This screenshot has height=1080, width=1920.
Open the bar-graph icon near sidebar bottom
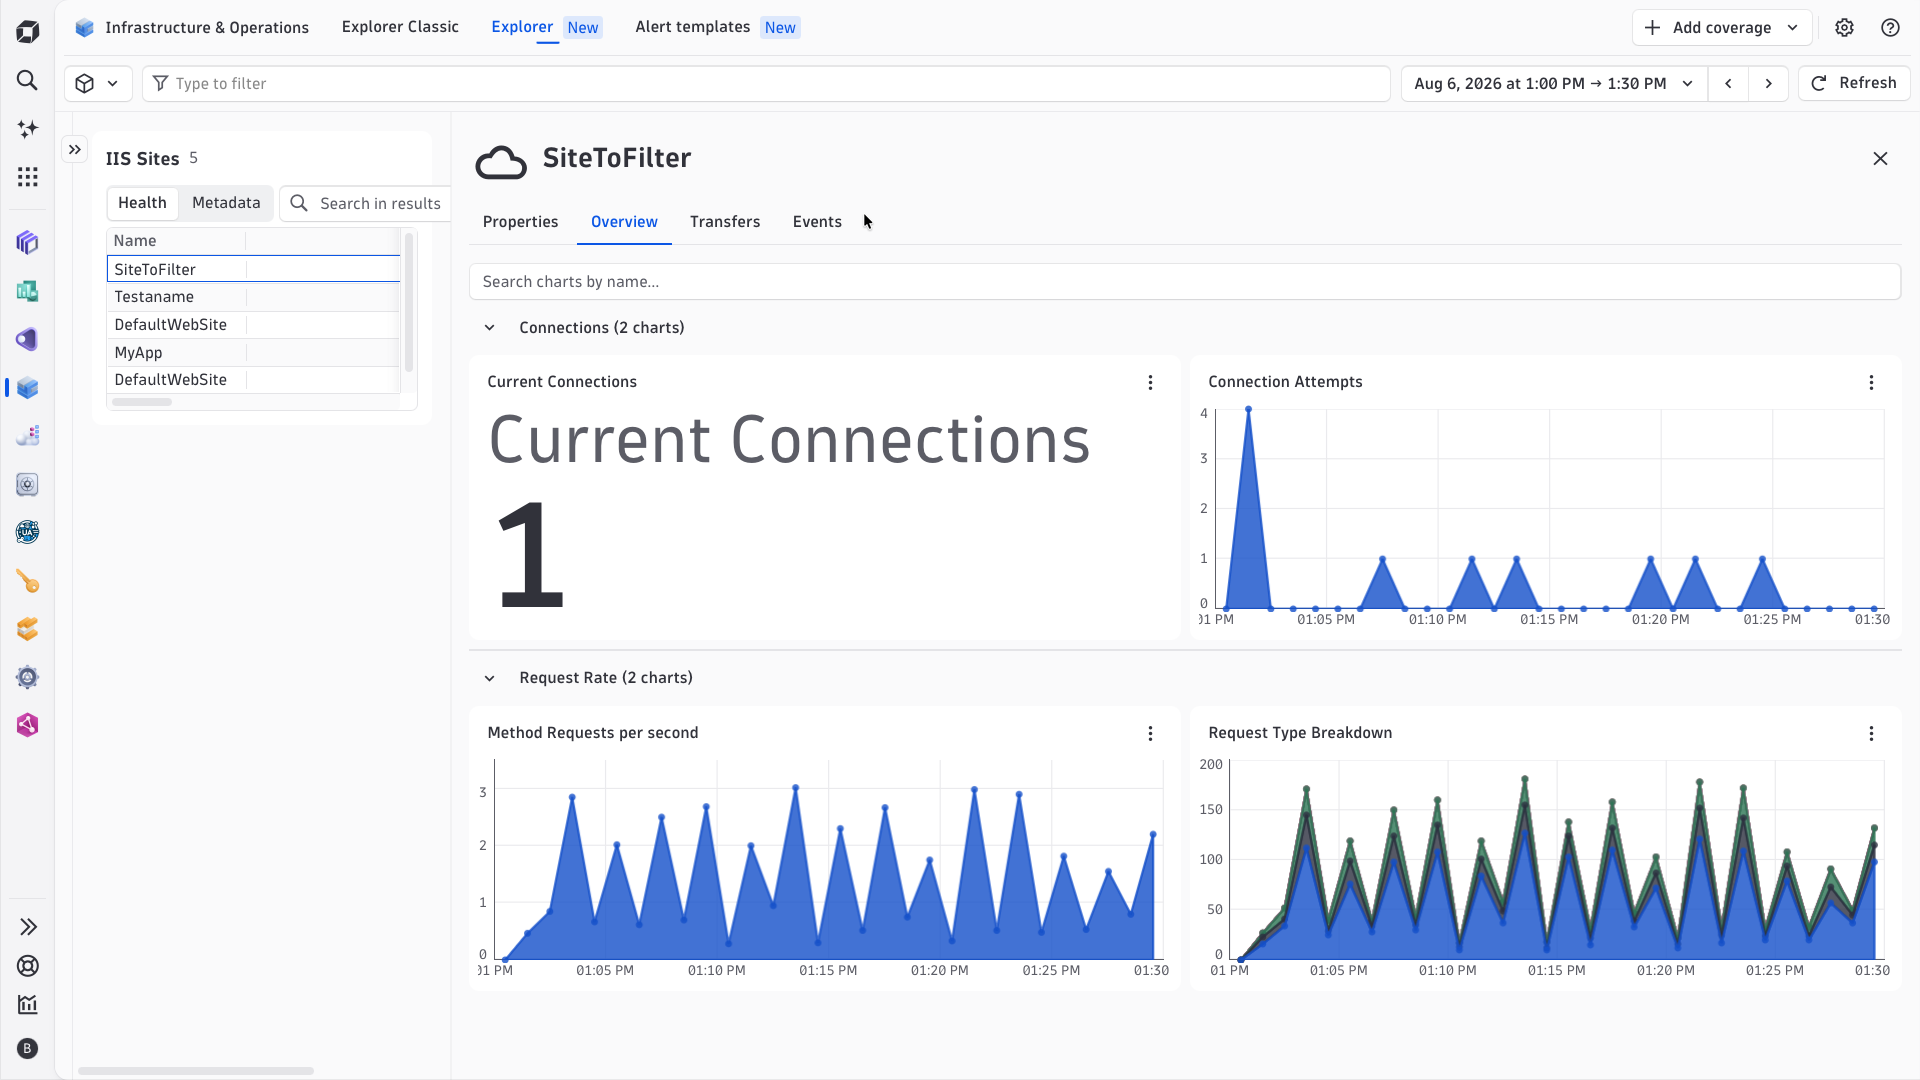pyautogui.click(x=28, y=1004)
